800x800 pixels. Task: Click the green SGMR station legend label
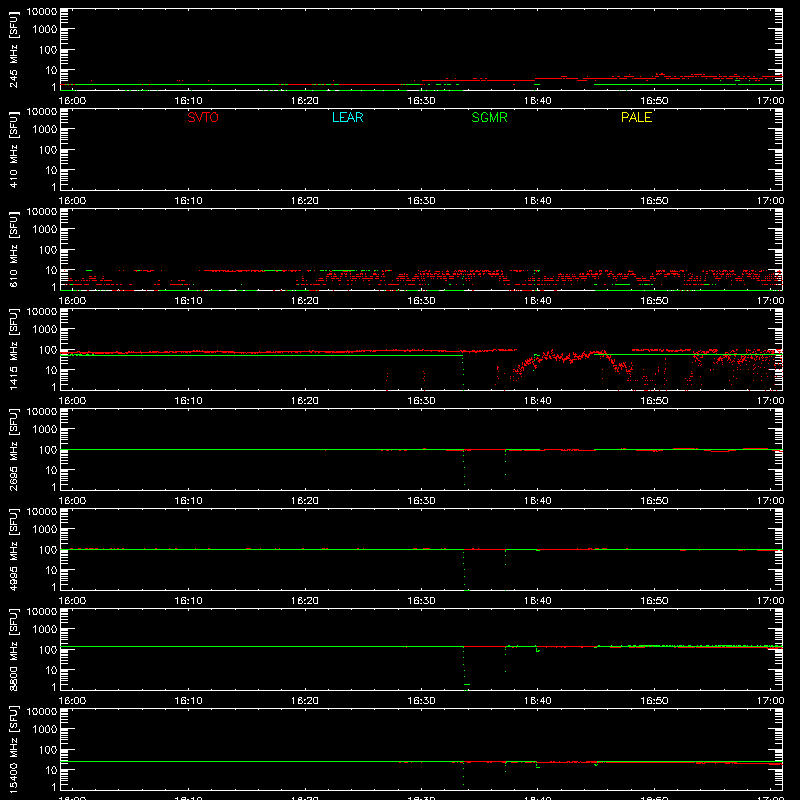[x=489, y=117]
